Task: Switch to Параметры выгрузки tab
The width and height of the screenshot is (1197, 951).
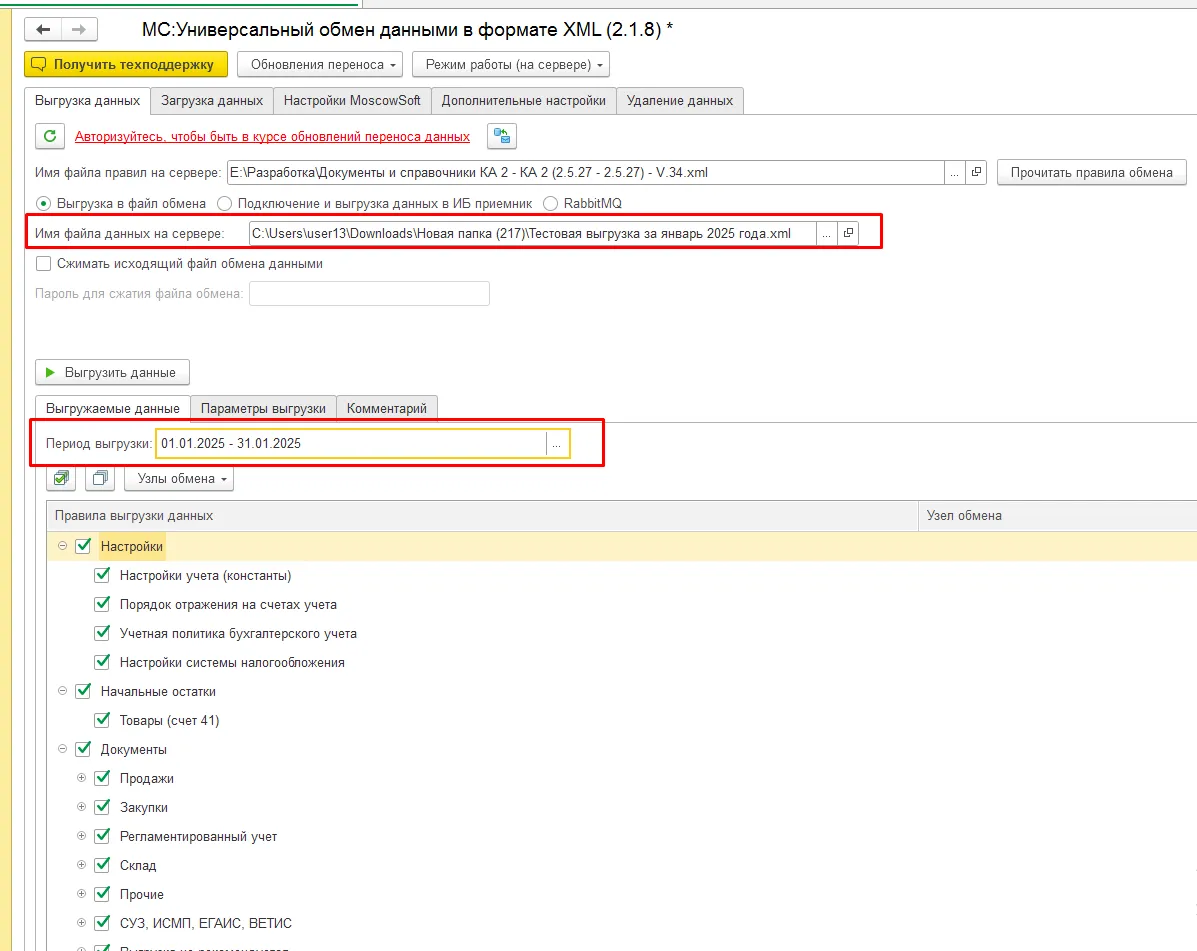Action: pyautogui.click(x=263, y=408)
